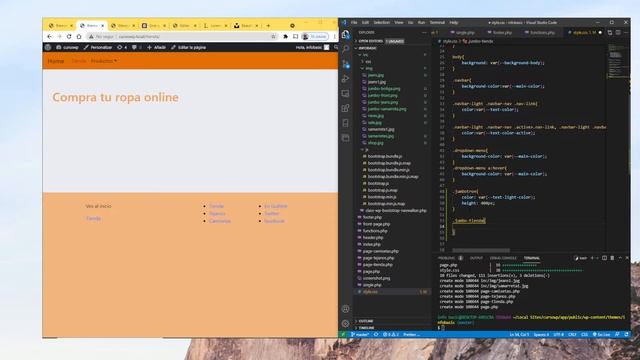640x360 pixels.
Task: Click the browser Home icon
Action: pos(79,36)
